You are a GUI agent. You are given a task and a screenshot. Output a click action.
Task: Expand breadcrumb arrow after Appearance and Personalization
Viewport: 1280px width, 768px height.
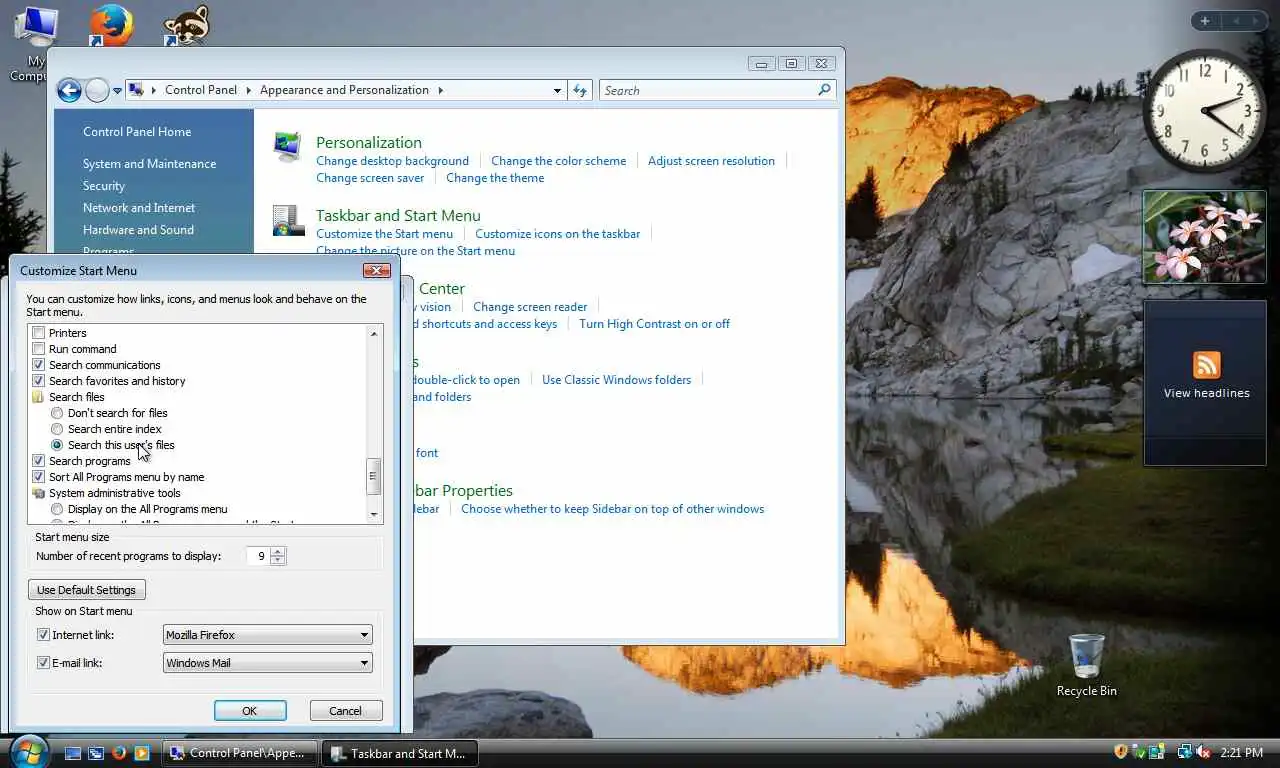pyautogui.click(x=440, y=90)
